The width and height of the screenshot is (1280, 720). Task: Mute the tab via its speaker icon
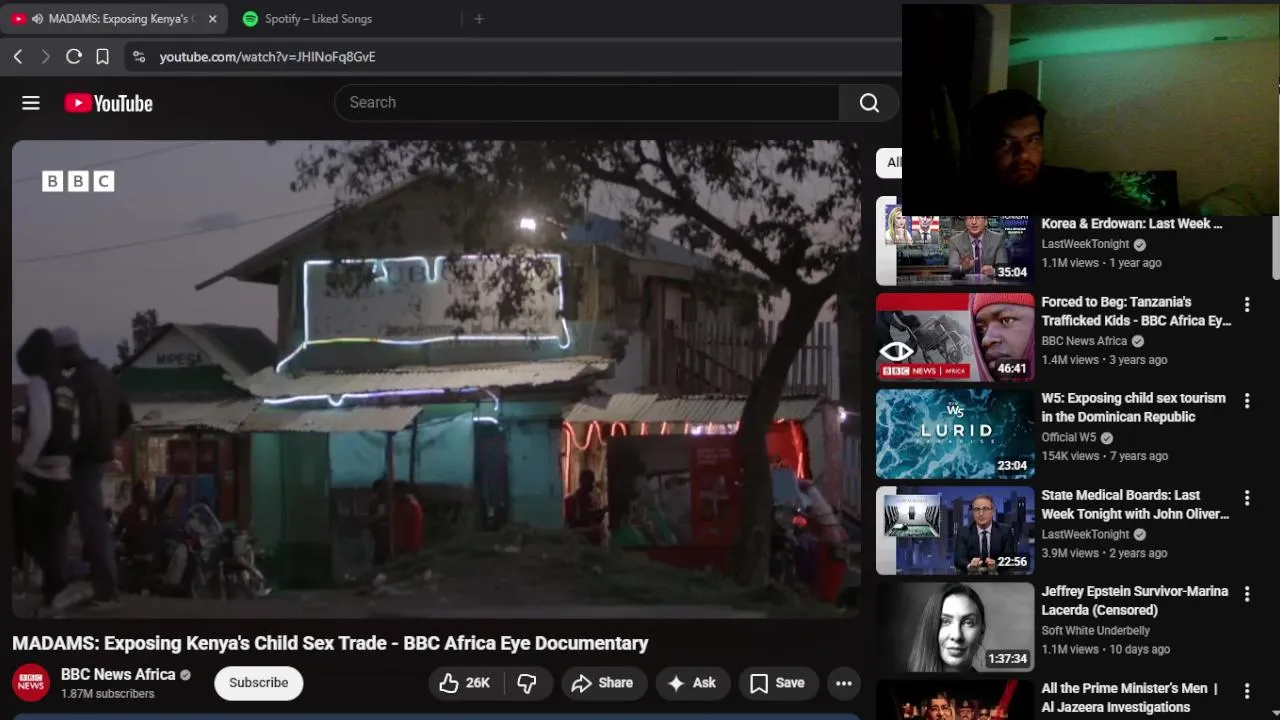pos(37,19)
